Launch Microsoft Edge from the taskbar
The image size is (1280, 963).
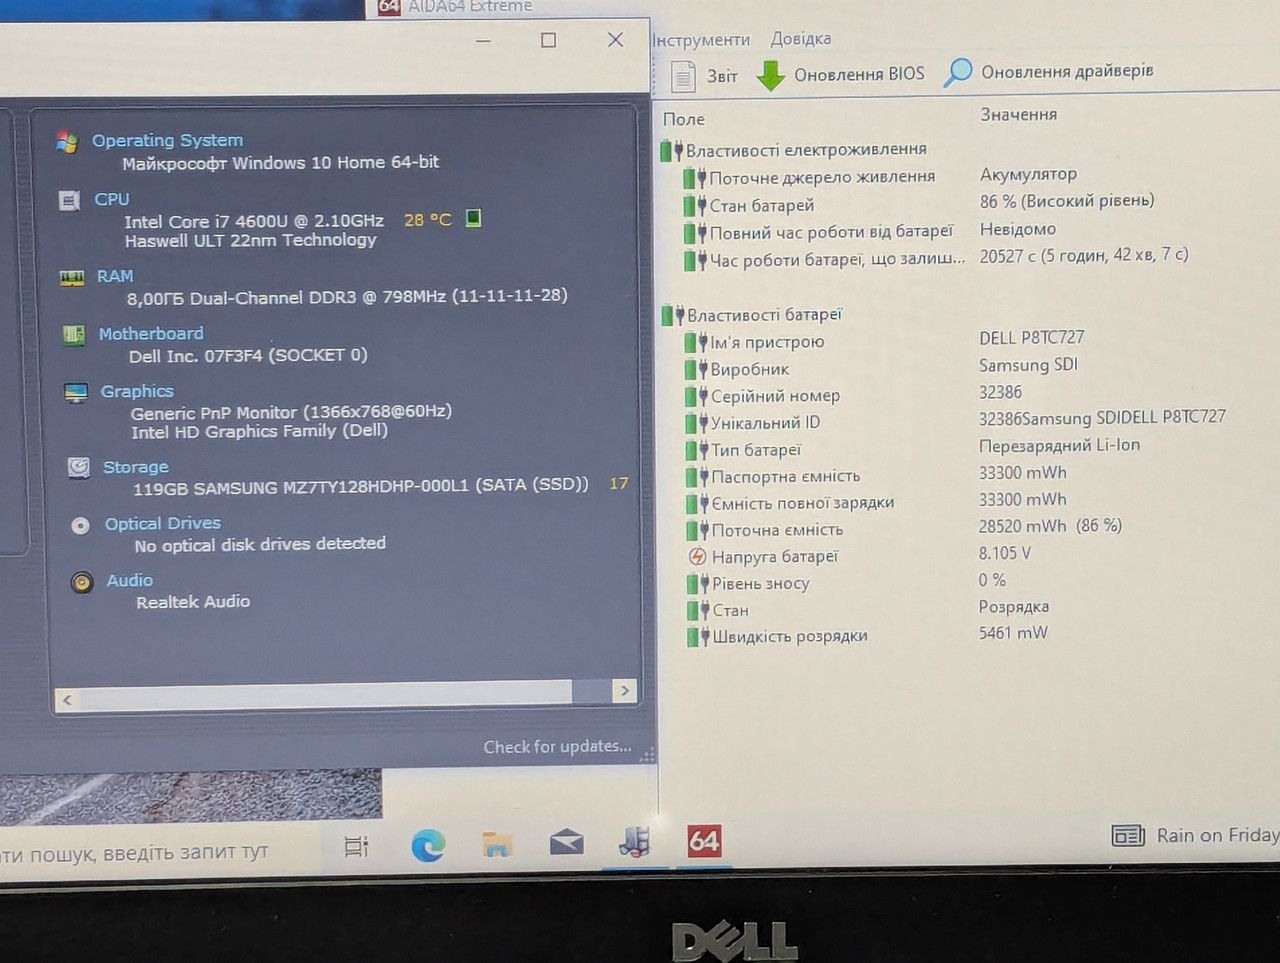tap(429, 847)
